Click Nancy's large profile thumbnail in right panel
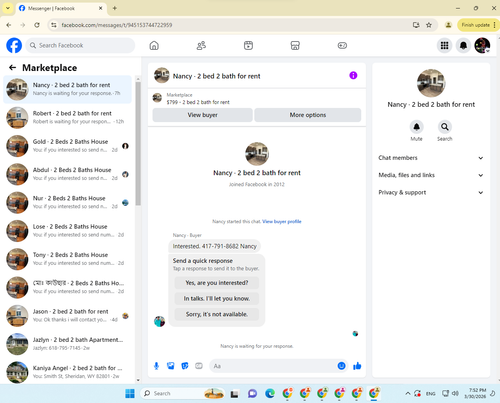 click(431, 83)
